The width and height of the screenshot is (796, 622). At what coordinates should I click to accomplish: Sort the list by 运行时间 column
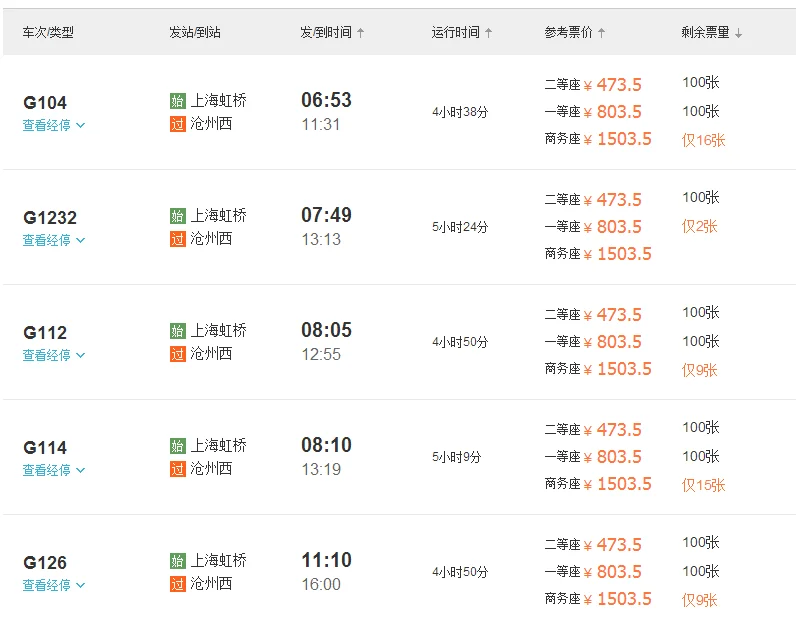[x=462, y=33]
